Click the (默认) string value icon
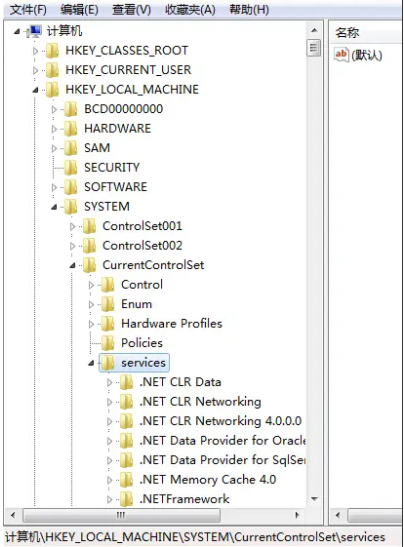The width and height of the screenshot is (404, 547). pyautogui.click(x=341, y=55)
